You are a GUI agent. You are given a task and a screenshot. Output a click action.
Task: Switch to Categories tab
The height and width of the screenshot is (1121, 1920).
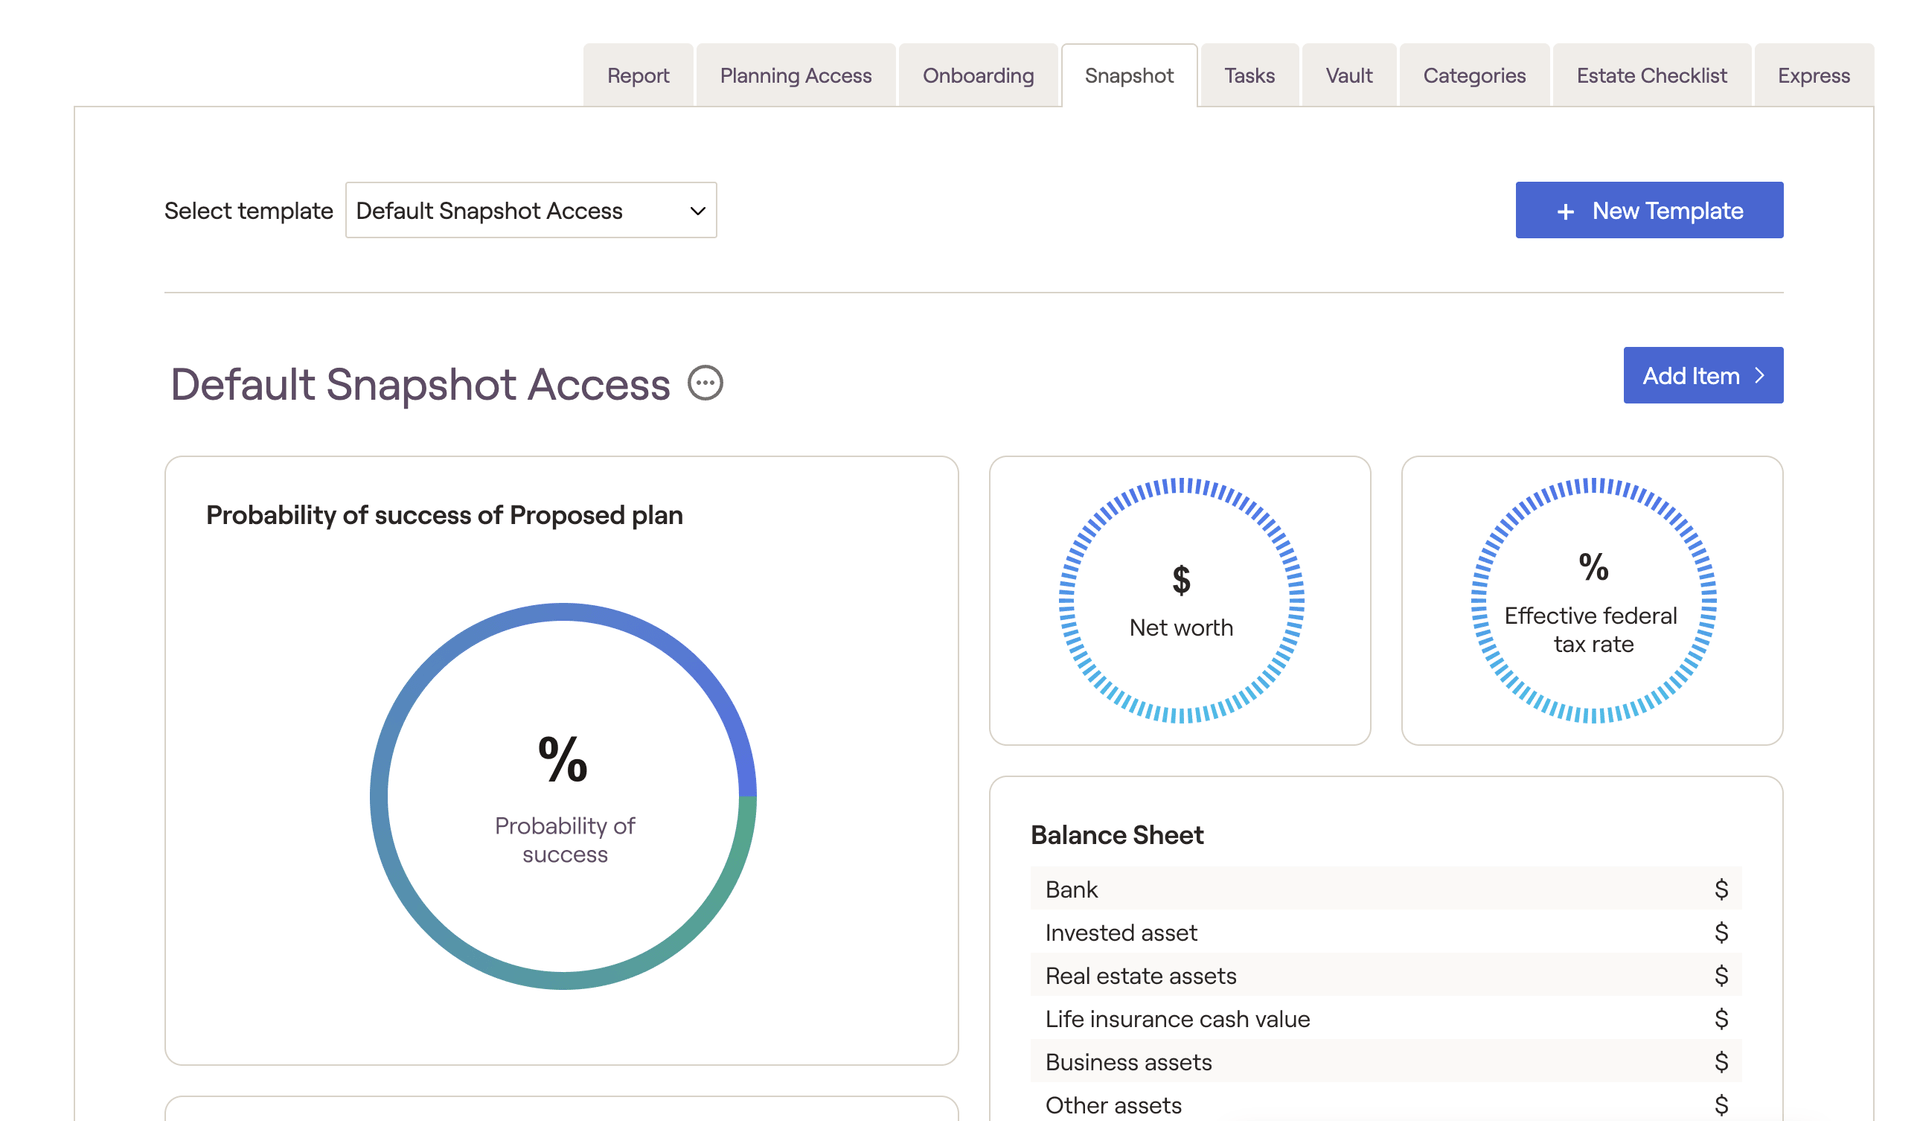1474,76
